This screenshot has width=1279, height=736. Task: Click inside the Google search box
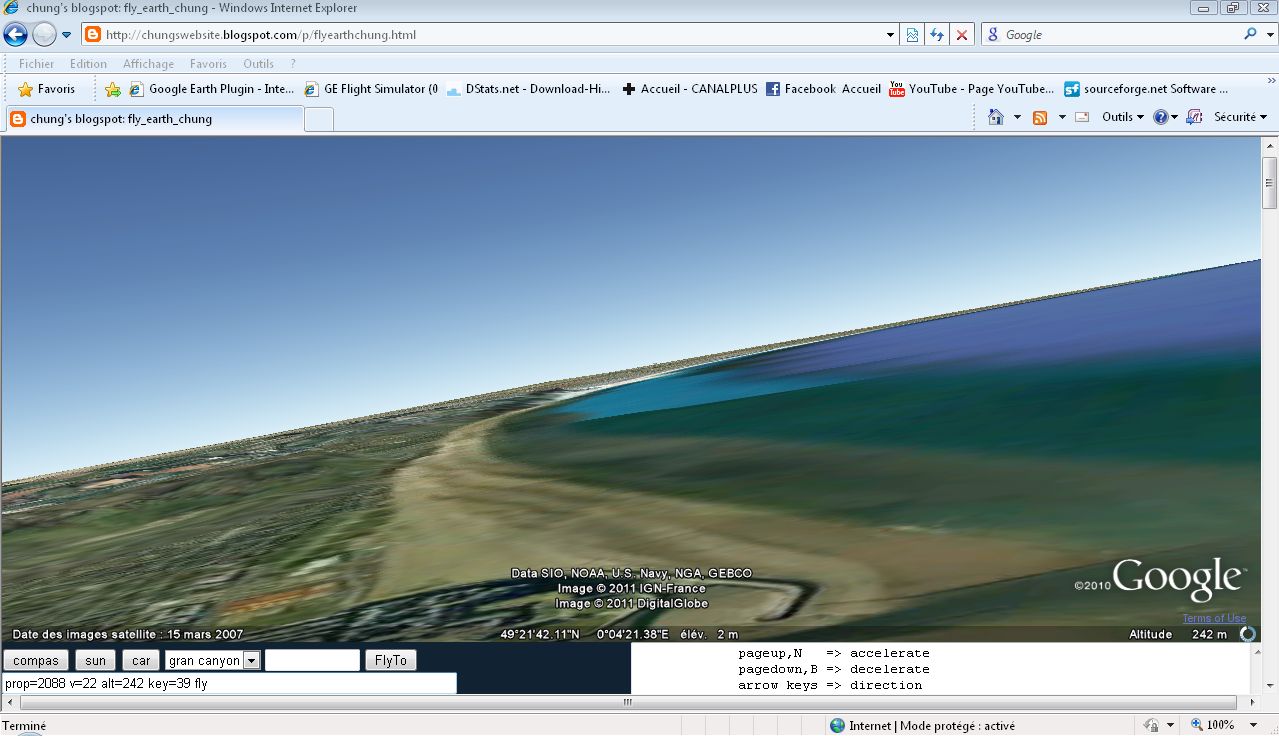point(1120,35)
